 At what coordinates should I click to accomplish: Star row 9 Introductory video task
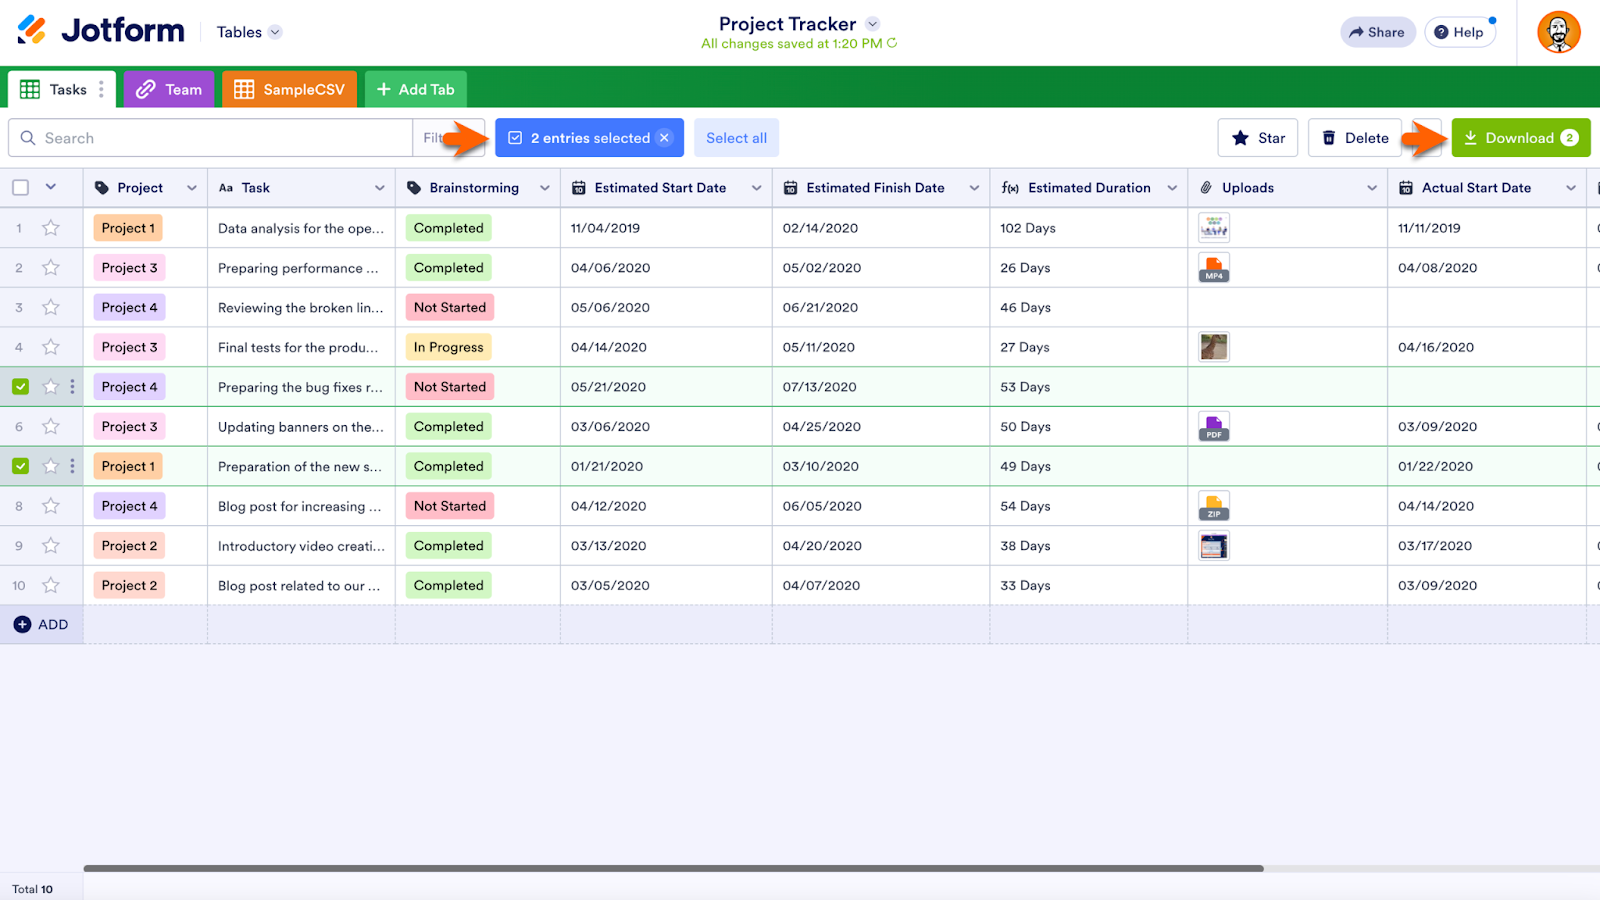[51, 546]
